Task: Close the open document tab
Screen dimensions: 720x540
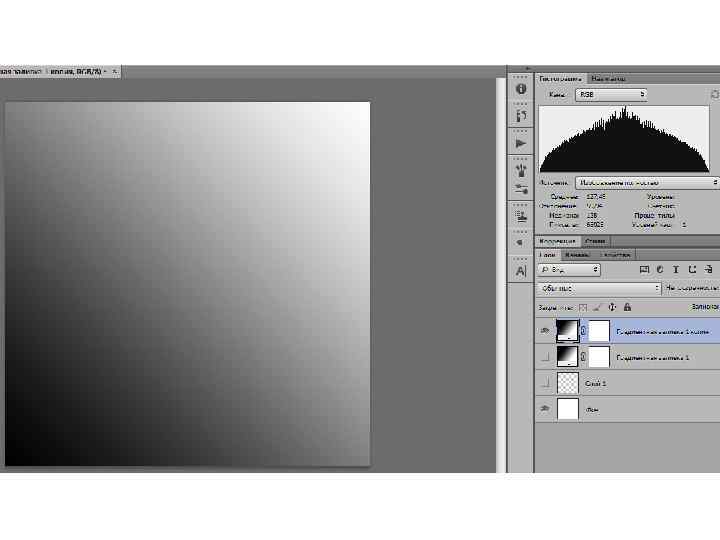Action: pos(115,72)
